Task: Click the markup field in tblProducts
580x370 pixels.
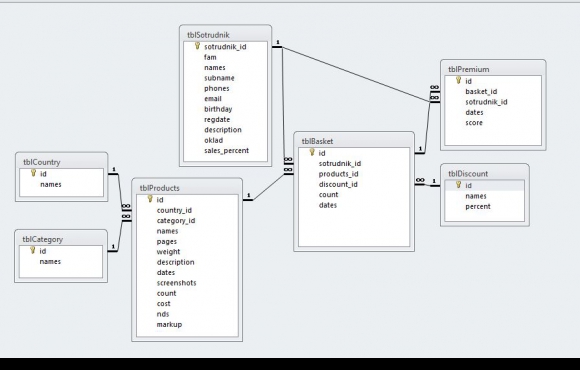Action: (169, 324)
